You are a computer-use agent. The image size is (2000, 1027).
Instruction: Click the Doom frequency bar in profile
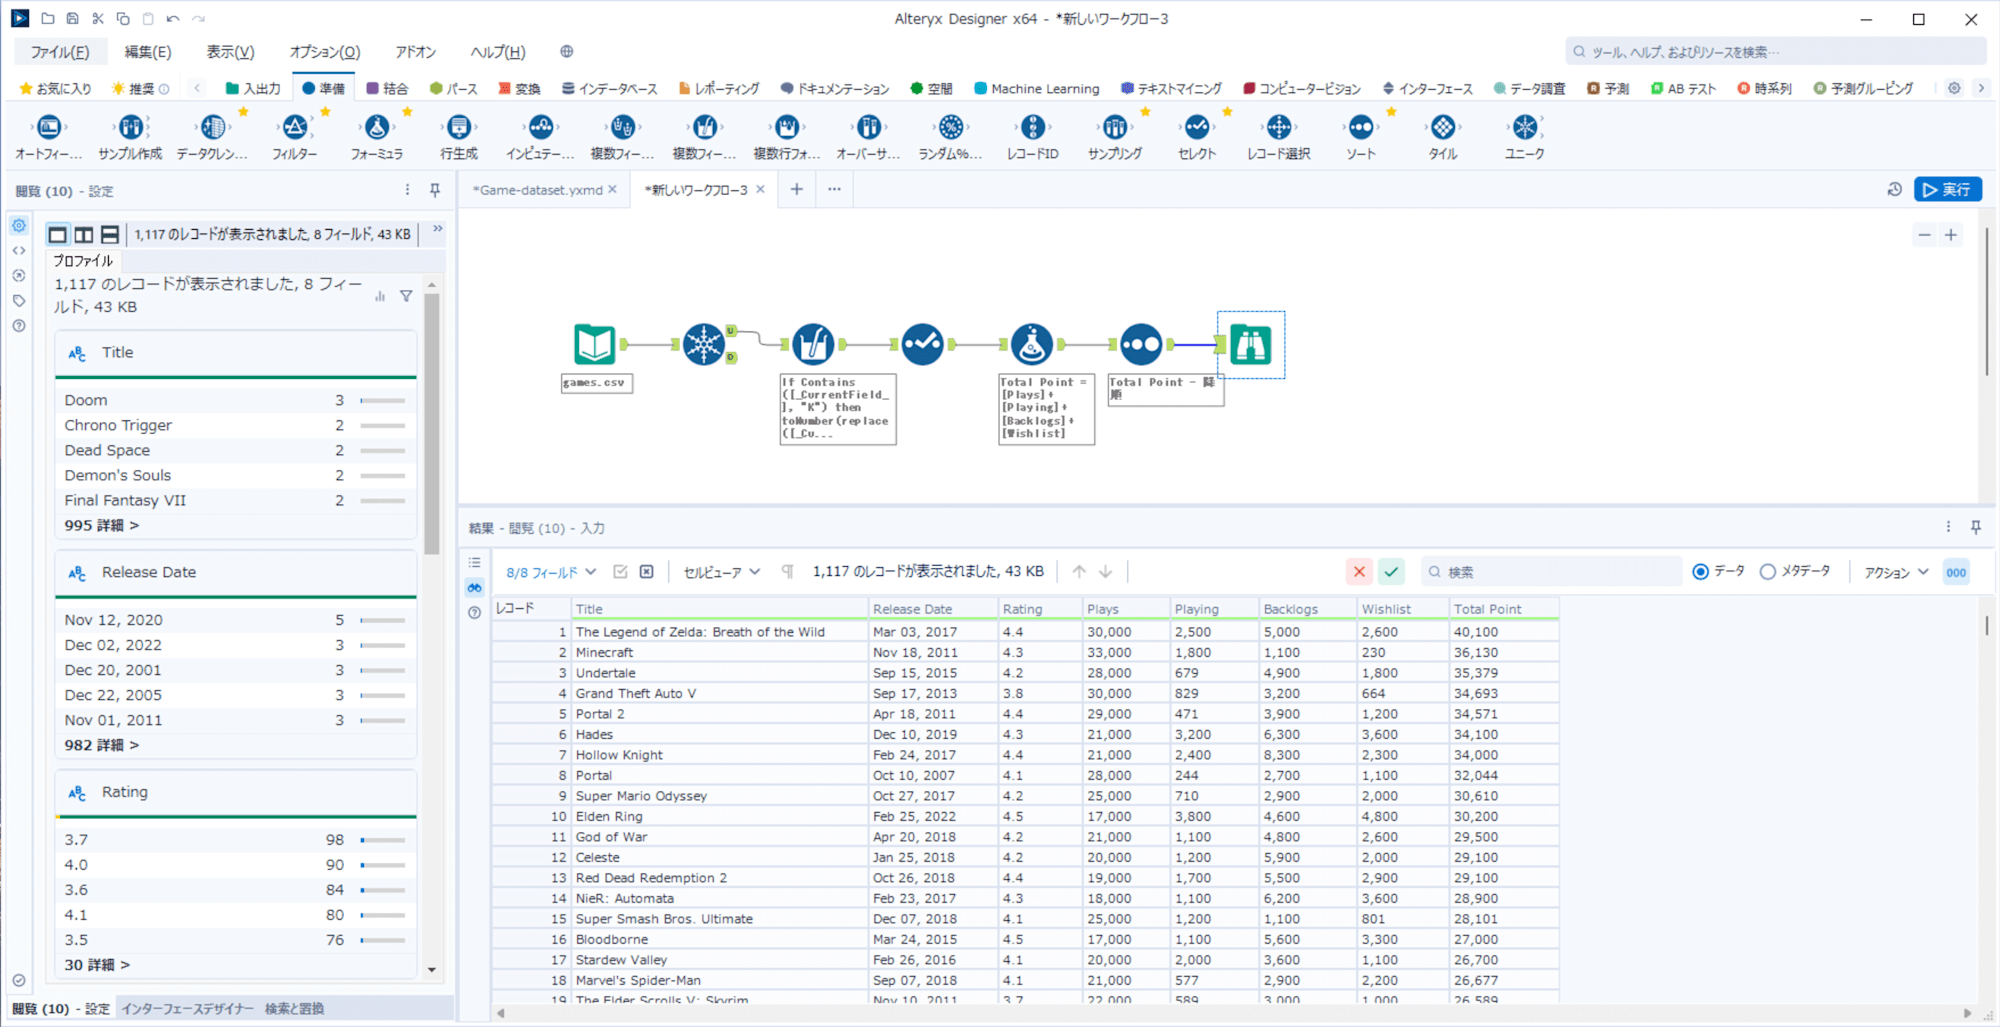[383, 400]
